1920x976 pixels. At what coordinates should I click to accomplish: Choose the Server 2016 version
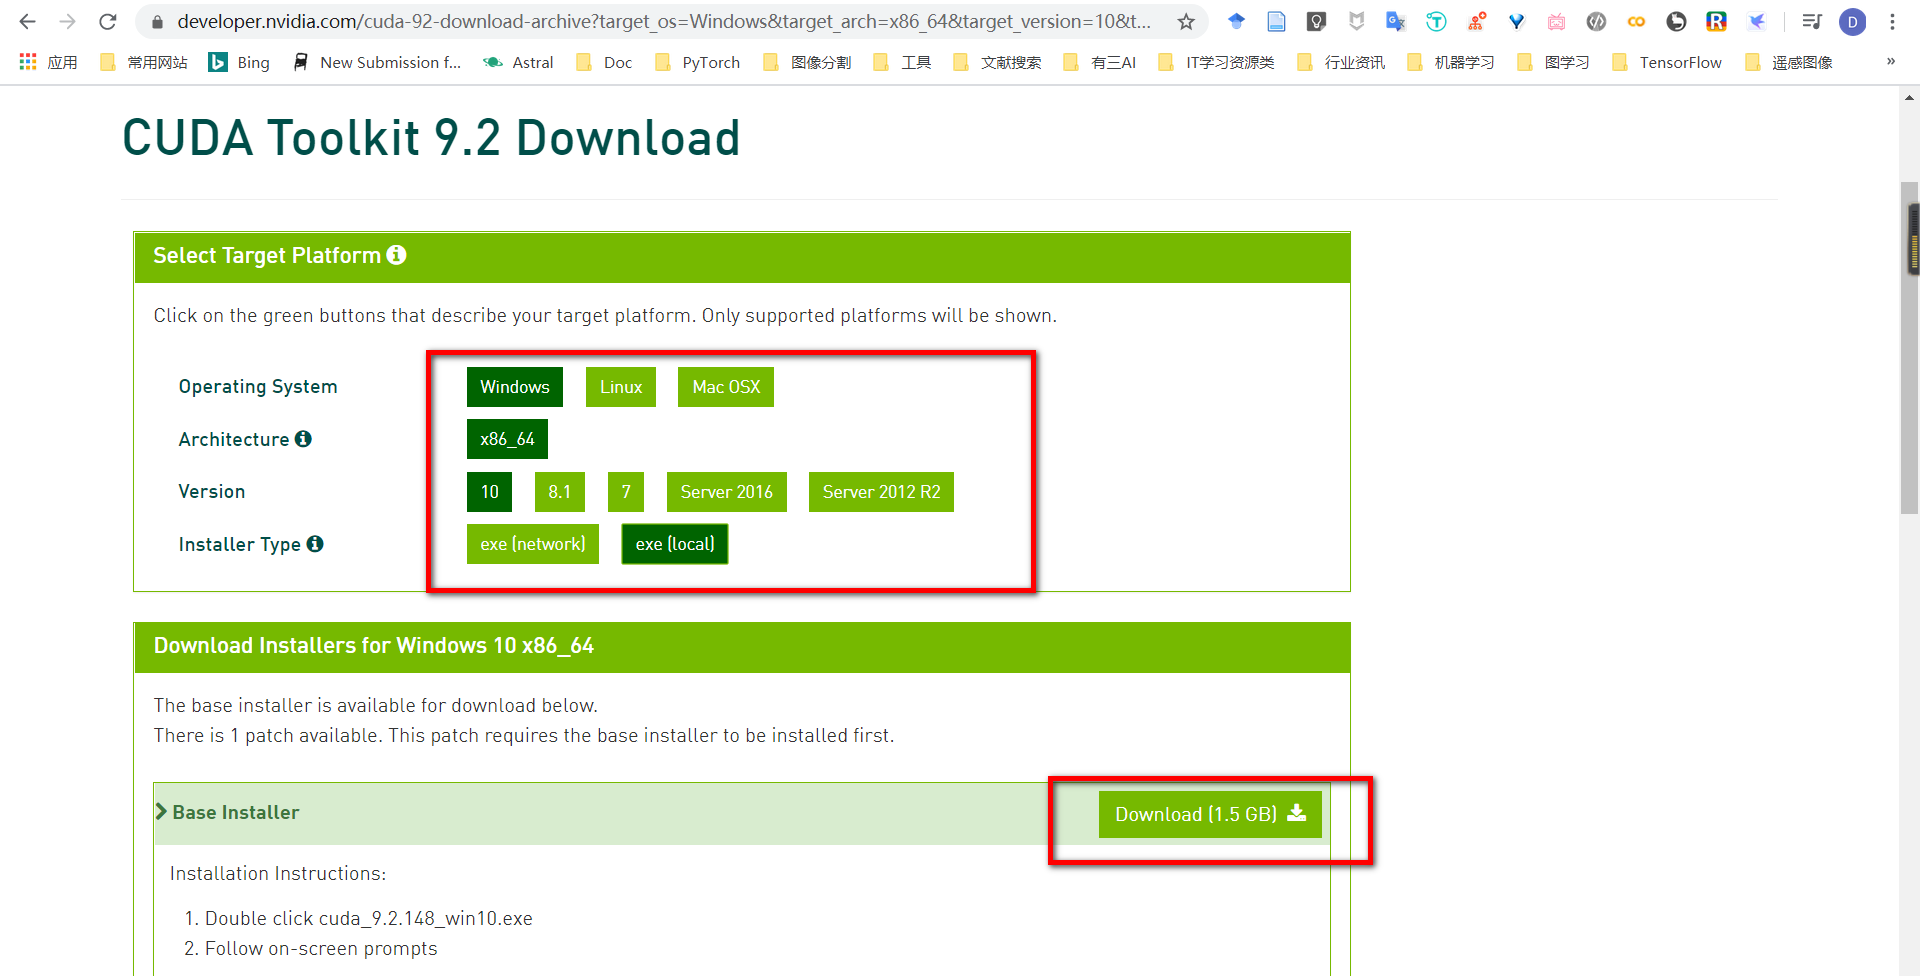click(x=727, y=492)
